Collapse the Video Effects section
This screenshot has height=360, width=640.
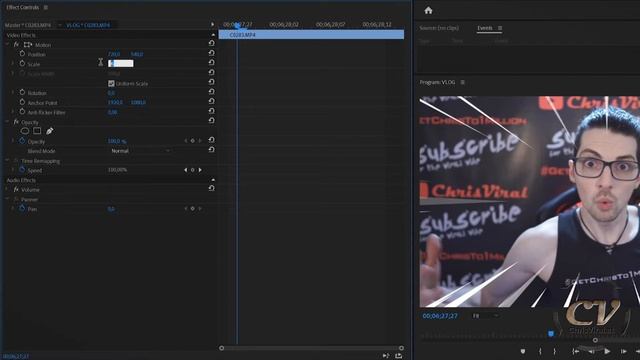[x=213, y=35]
